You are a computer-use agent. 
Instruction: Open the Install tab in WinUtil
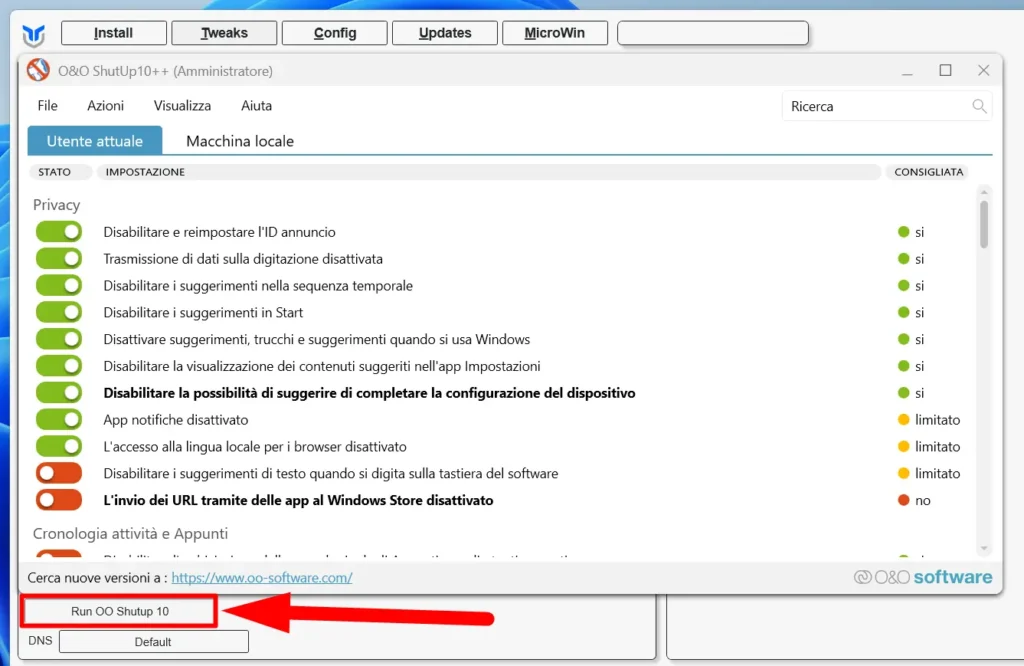coord(114,33)
